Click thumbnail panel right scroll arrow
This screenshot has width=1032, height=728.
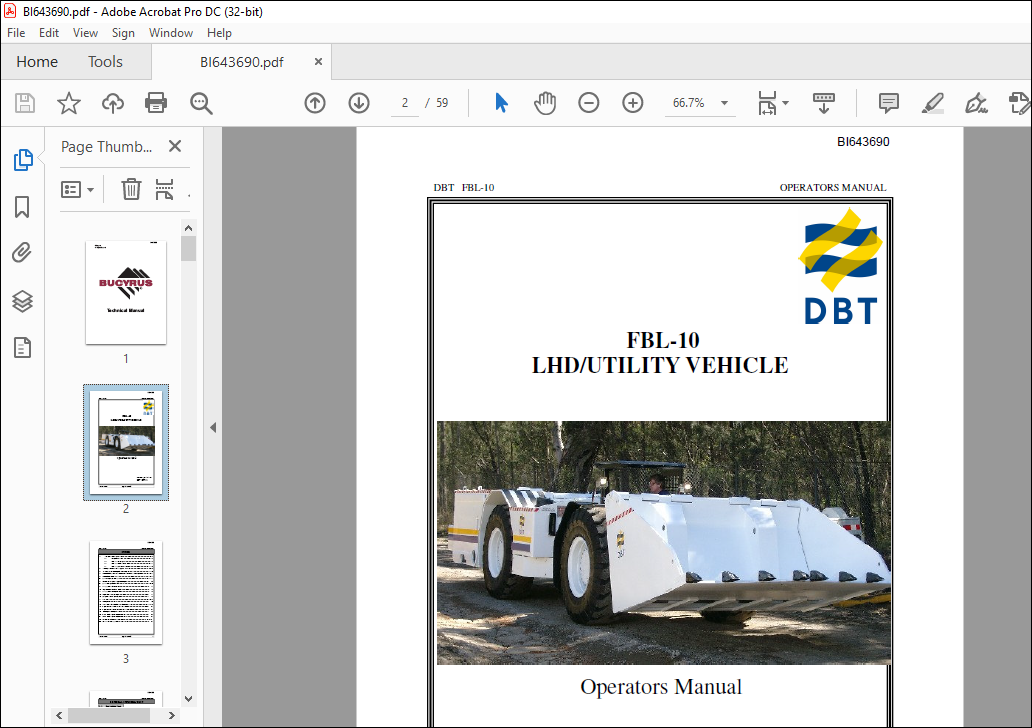[x=172, y=715]
